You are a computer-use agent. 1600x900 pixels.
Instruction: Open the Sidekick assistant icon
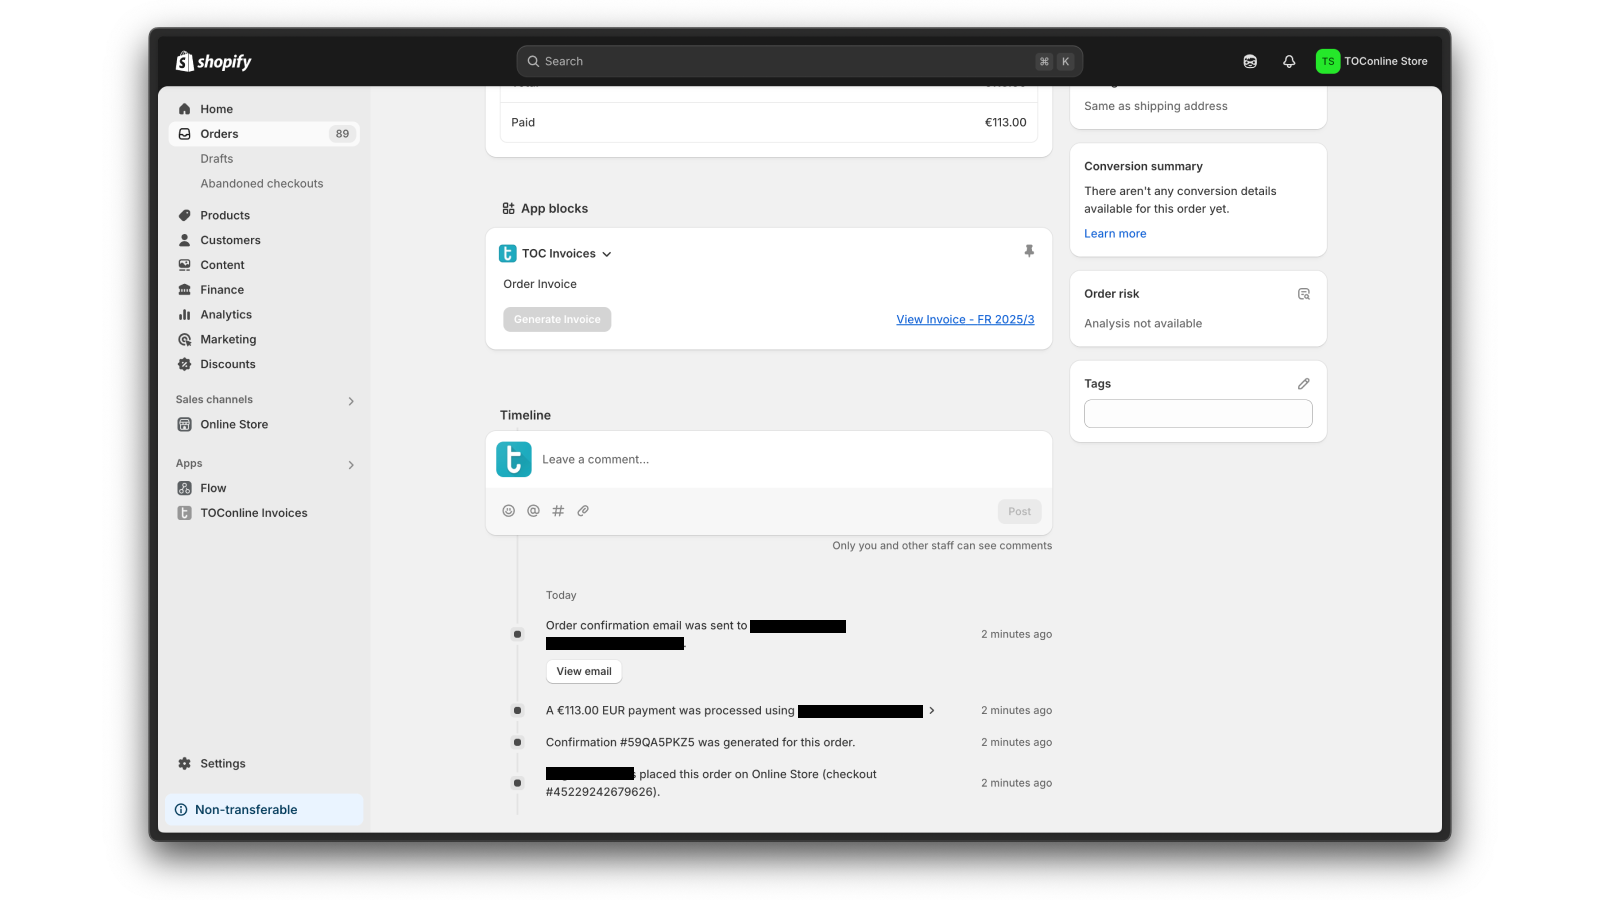click(1250, 61)
